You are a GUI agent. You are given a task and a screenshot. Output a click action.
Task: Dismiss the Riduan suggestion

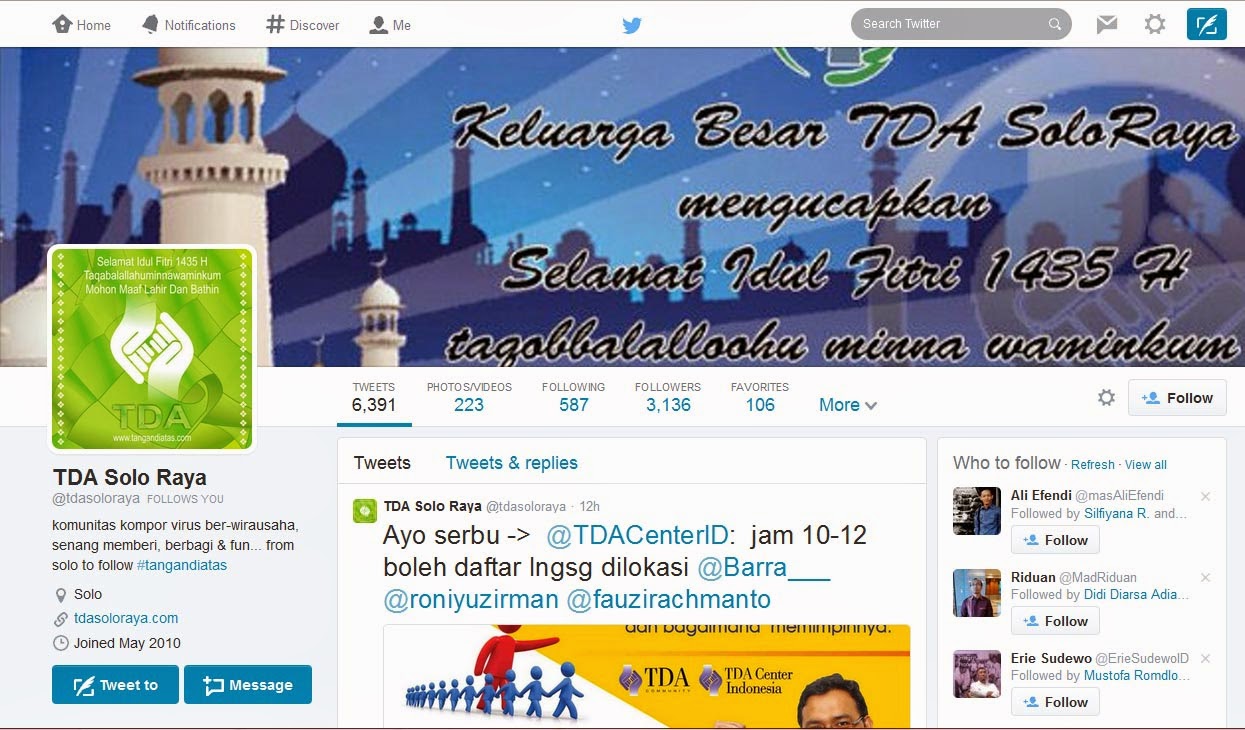(1205, 577)
